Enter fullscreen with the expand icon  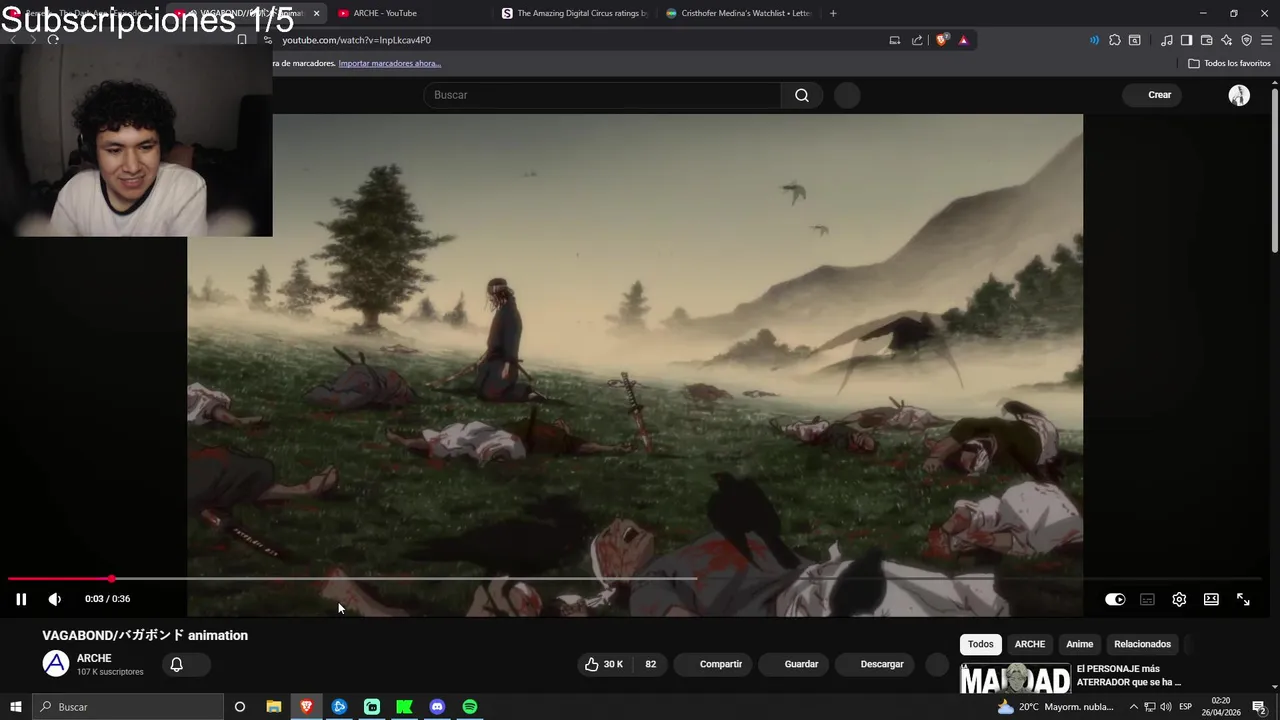(1243, 599)
